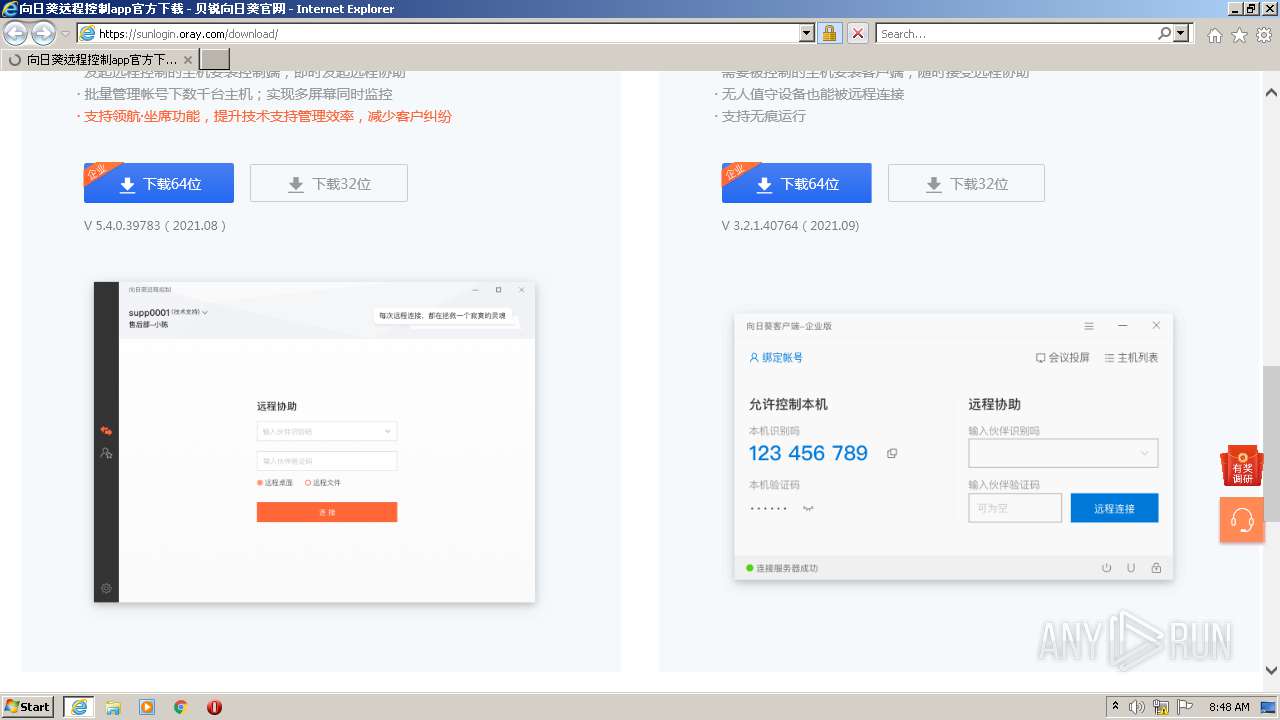This screenshot has width=1280, height=720.
Task: Close the current browser tab
Action: pyautogui.click(x=187, y=60)
